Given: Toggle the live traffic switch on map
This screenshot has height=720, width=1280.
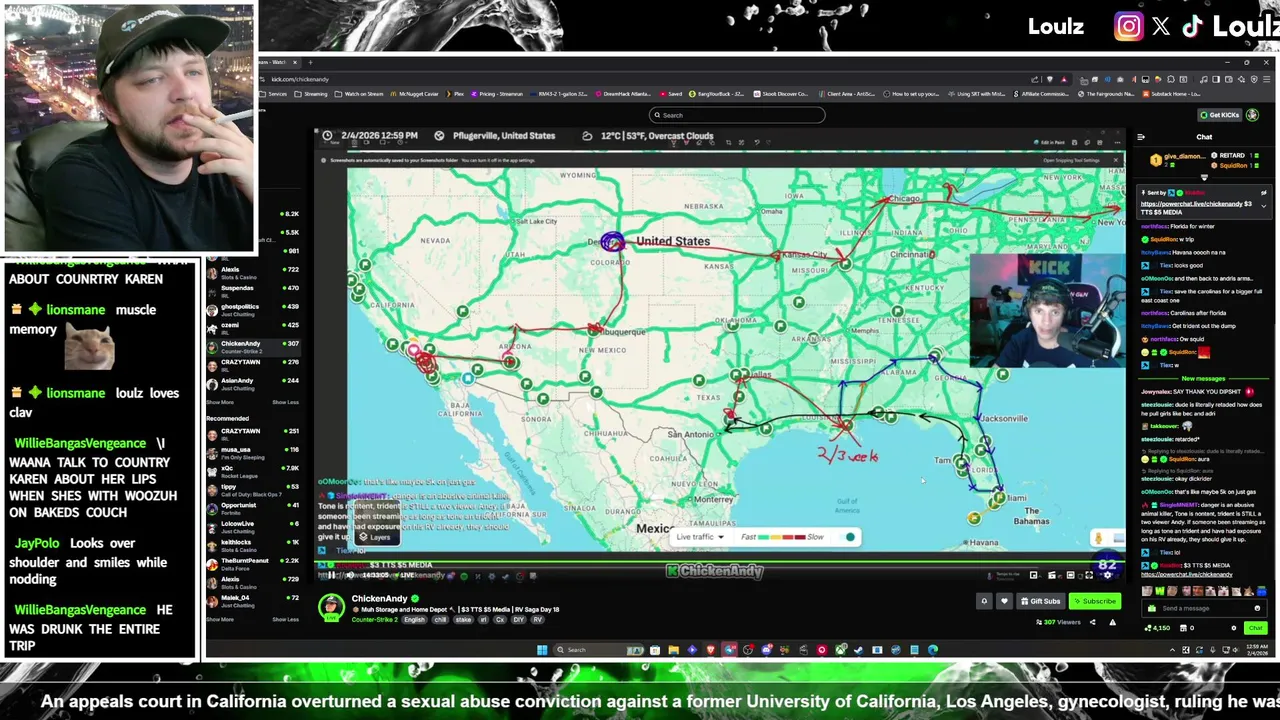Looking at the screenshot, I should pos(850,537).
